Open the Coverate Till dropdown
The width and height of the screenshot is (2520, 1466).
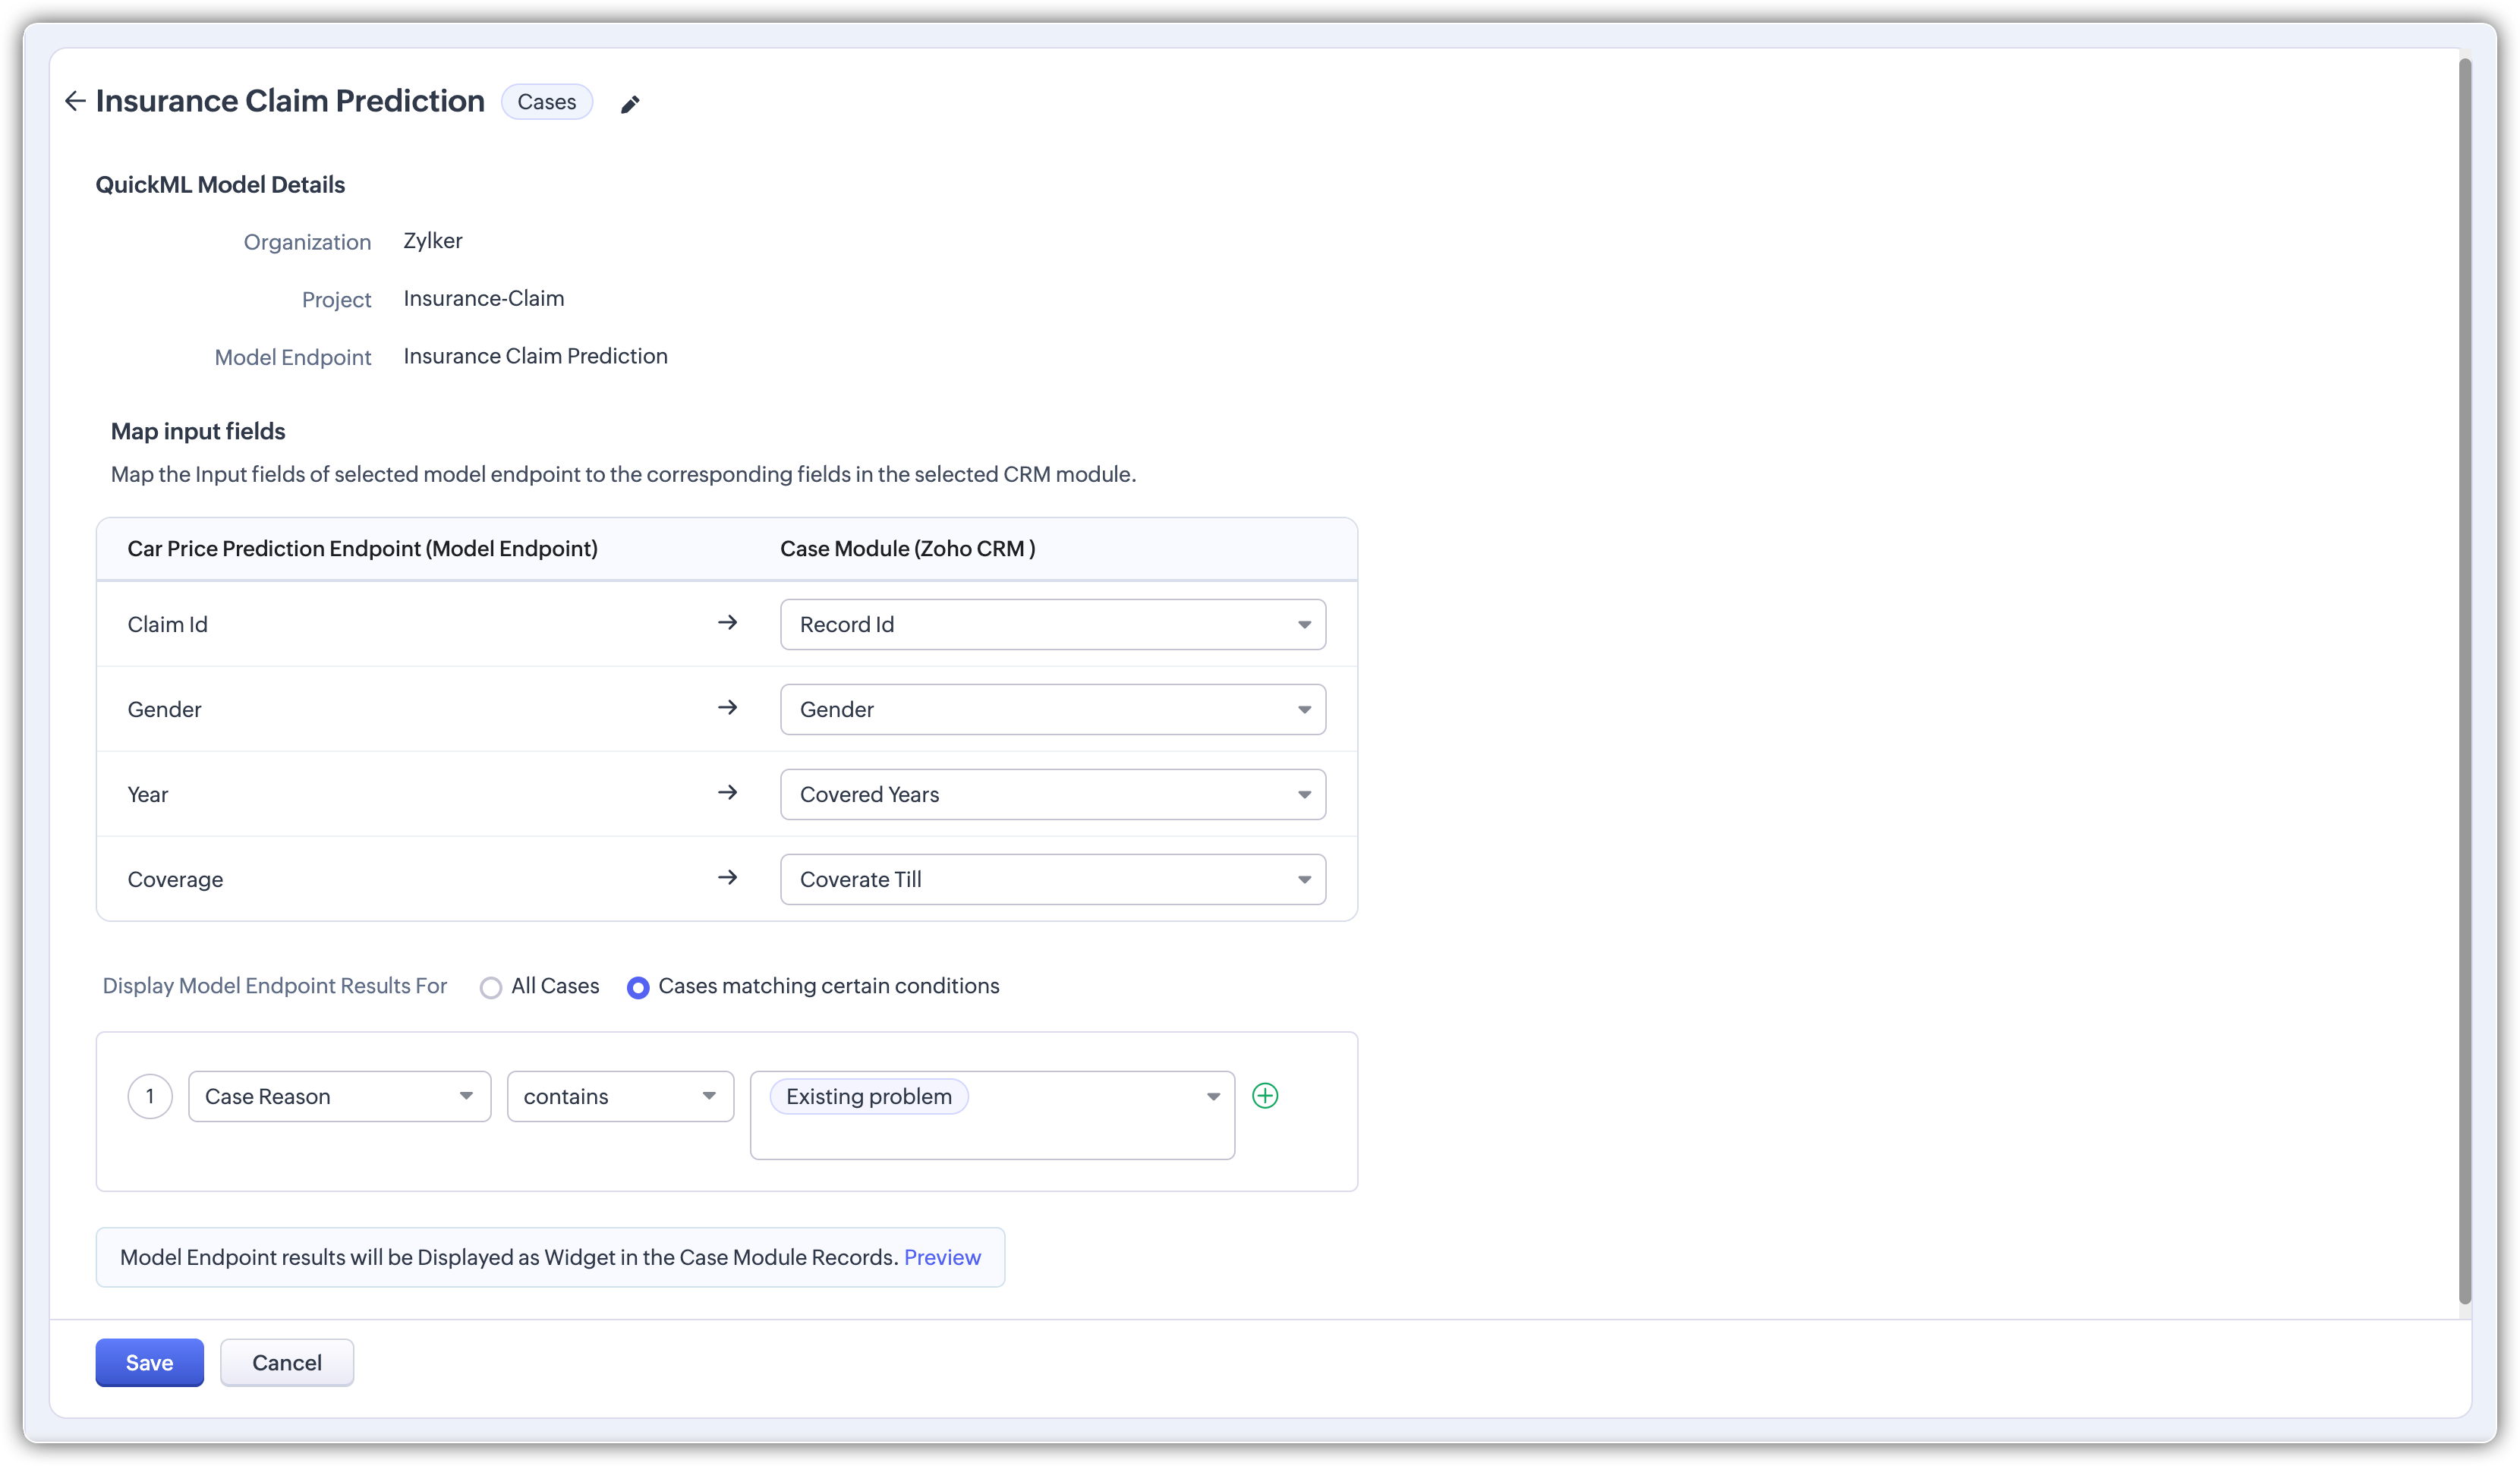coord(1053,879)
